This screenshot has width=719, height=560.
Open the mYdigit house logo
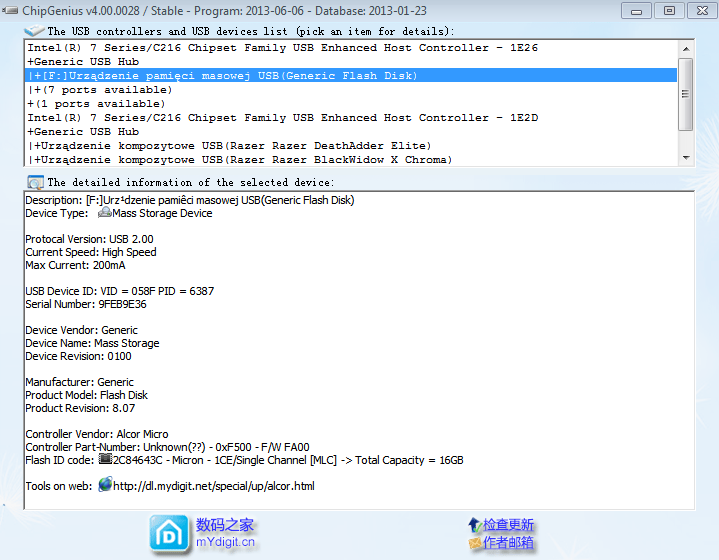(169, 533)
